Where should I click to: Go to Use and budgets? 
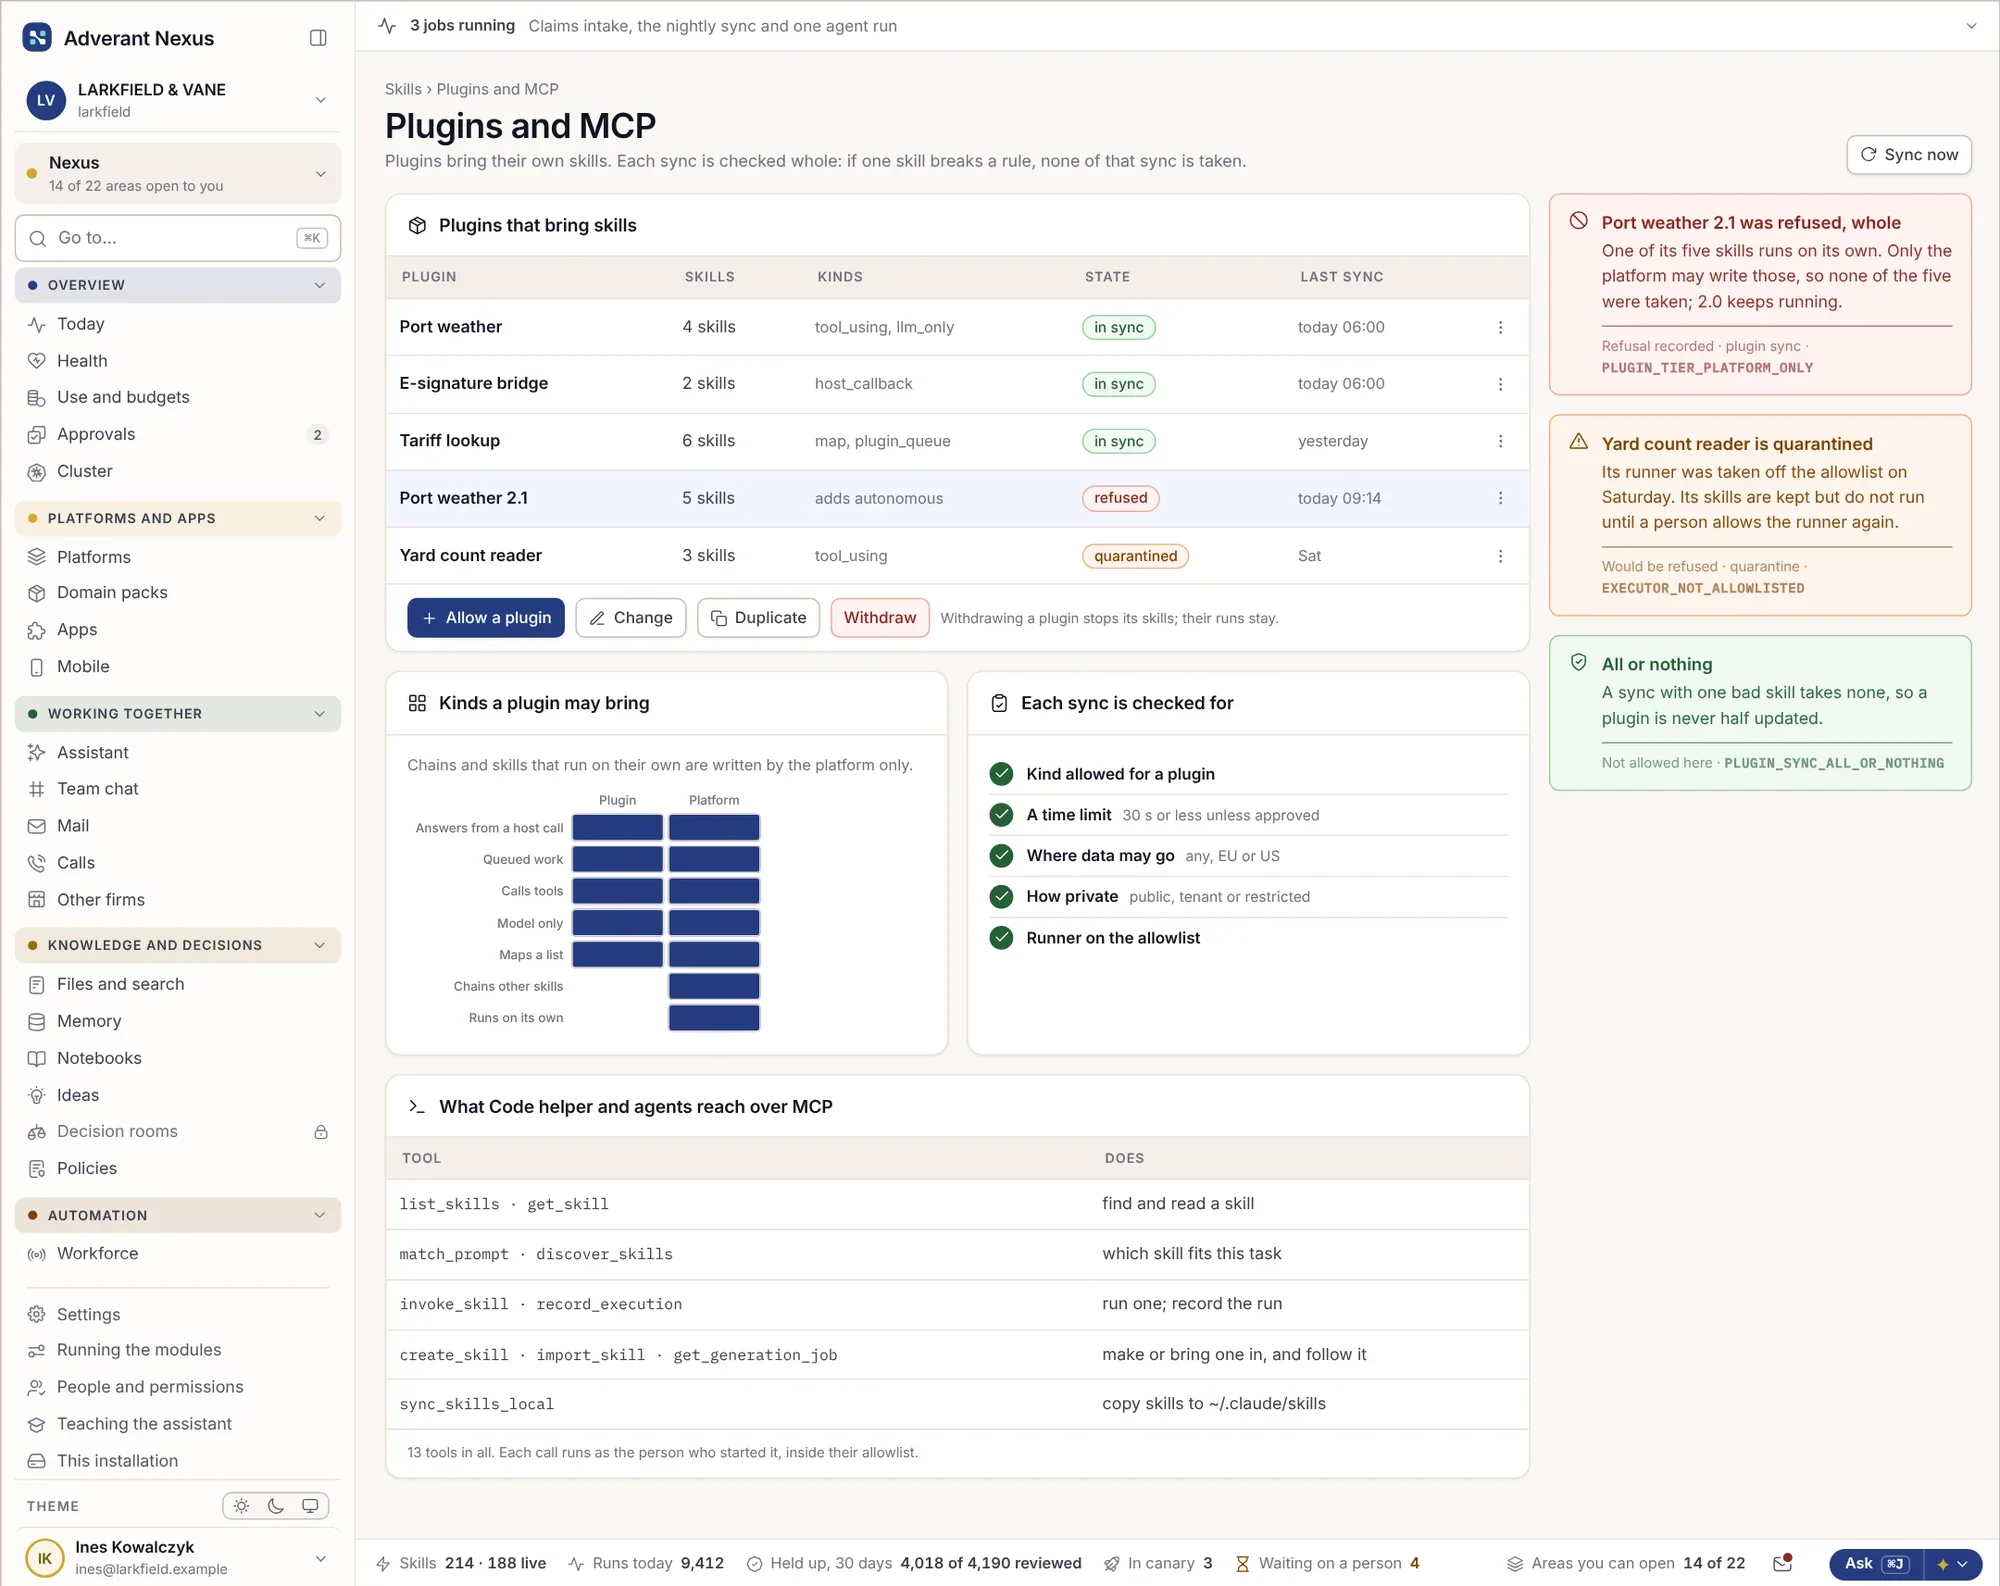[178, 397]
